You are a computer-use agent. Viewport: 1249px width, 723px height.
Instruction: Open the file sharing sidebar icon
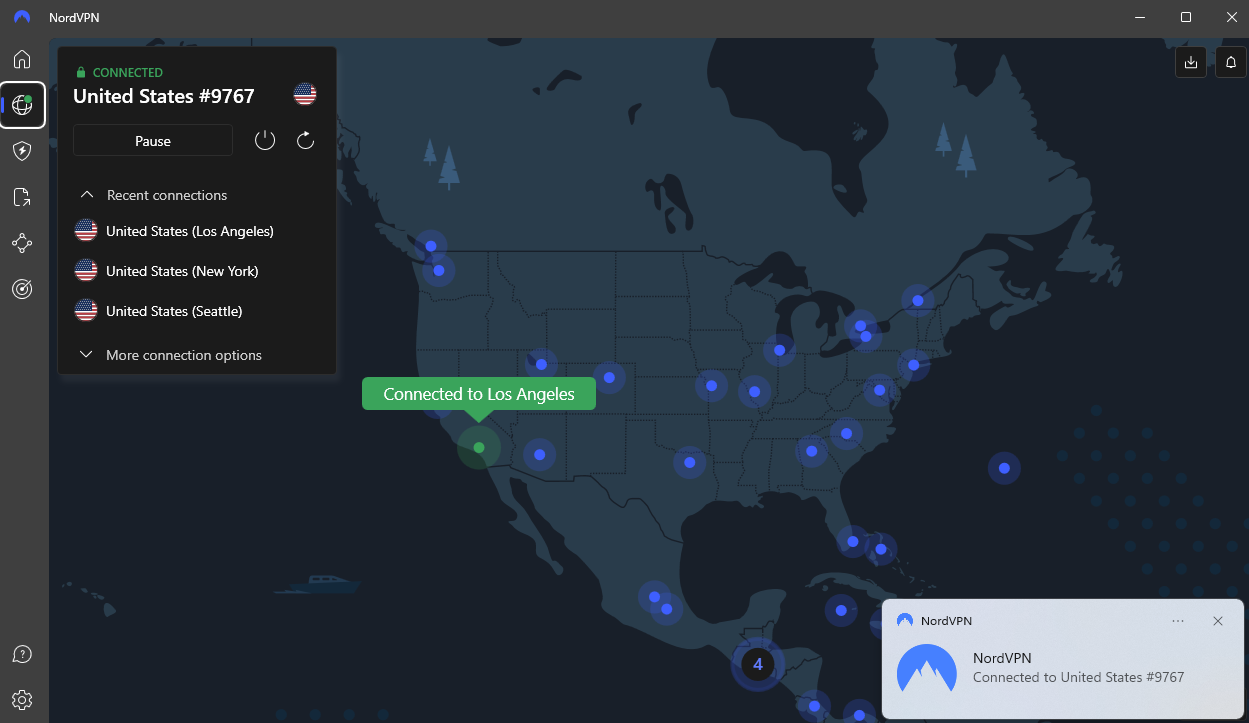click(x=22, y=197)
